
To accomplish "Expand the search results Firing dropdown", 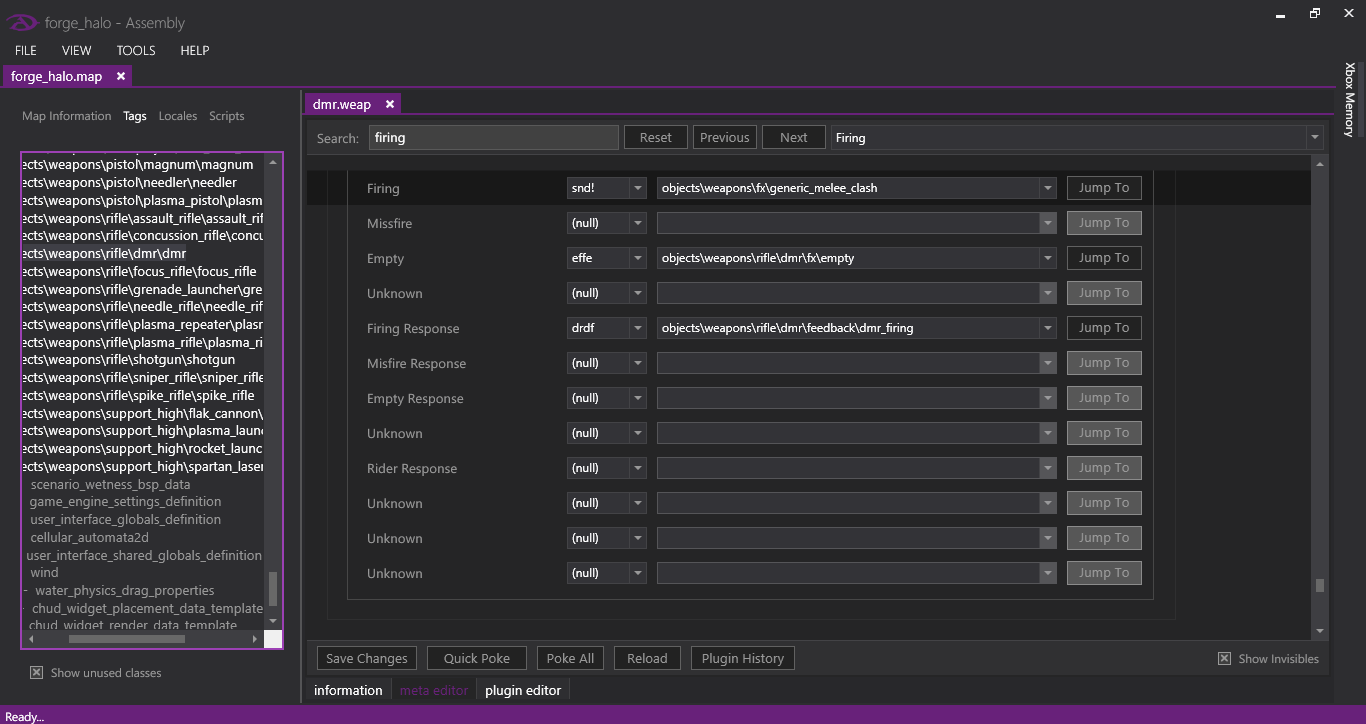I will [1314, 138].
